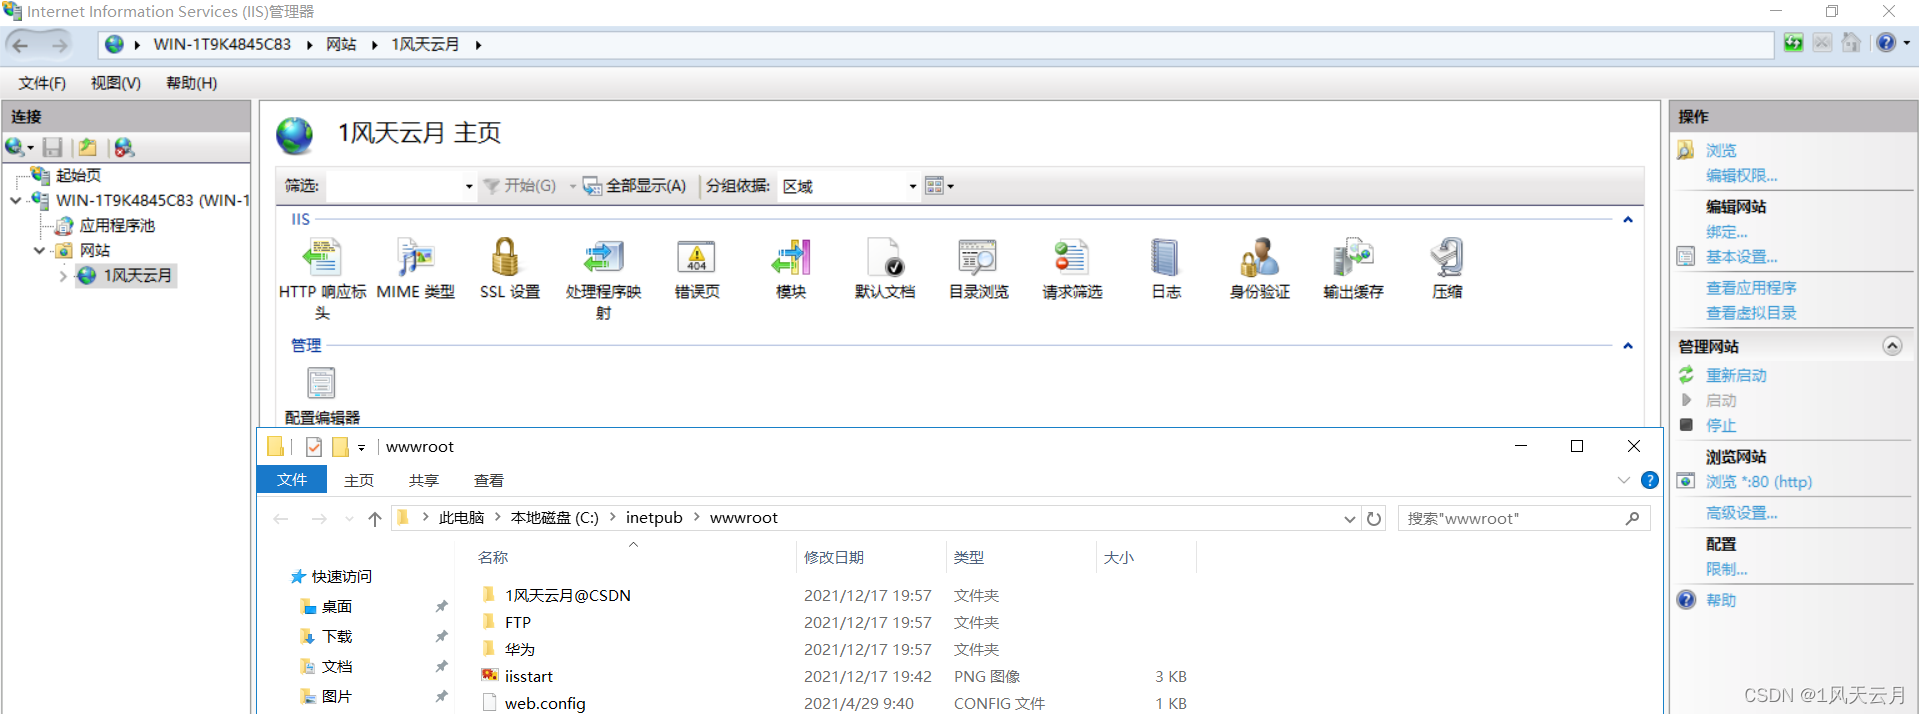Click the help question mark icon top right

pos(1886,43)
